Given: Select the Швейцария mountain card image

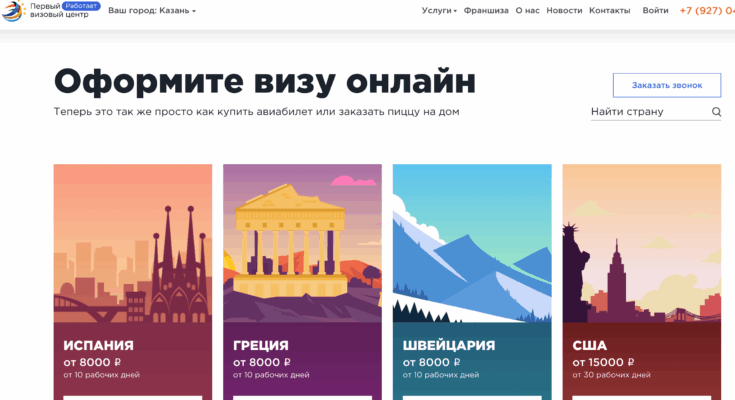Looking at the screenshot, I should [x=472, y=243].
